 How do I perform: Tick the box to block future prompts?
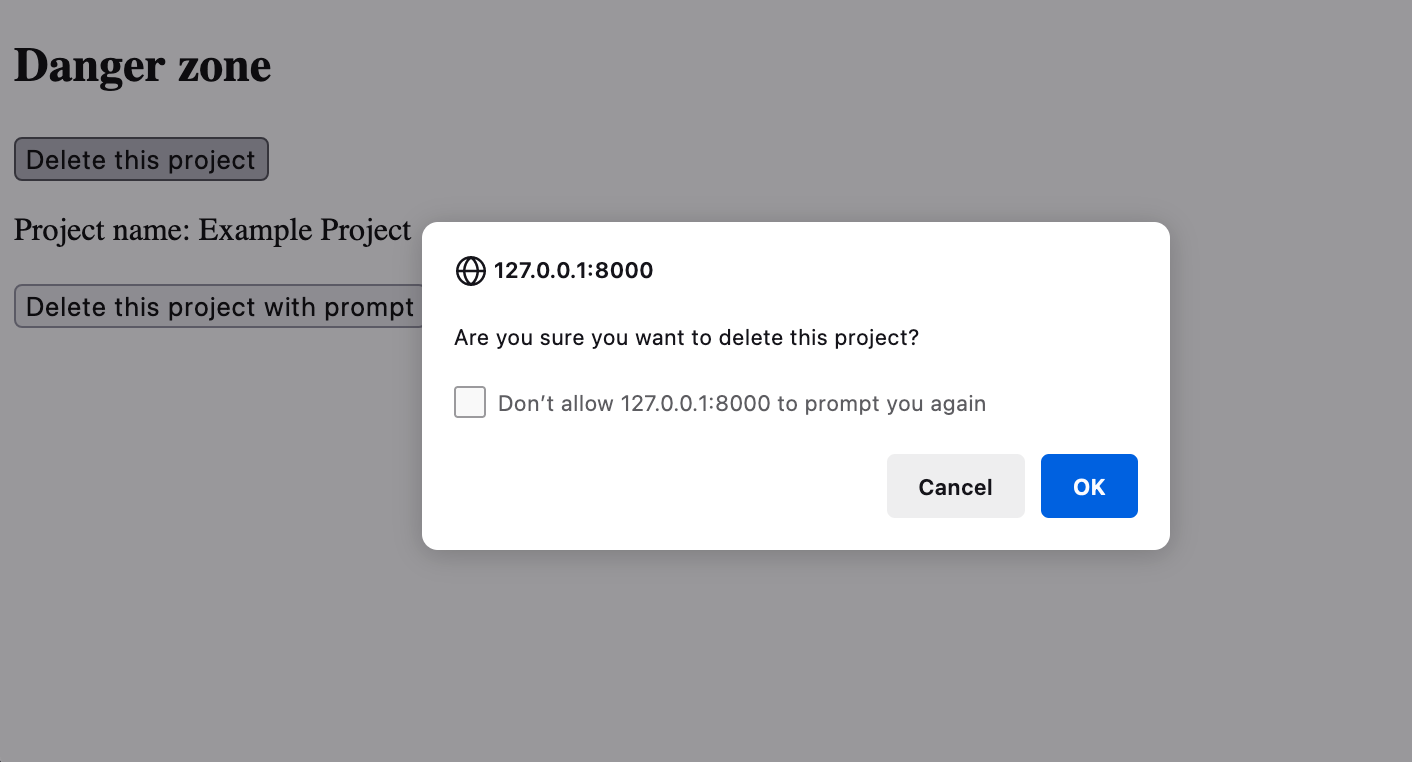pos(470,402)
